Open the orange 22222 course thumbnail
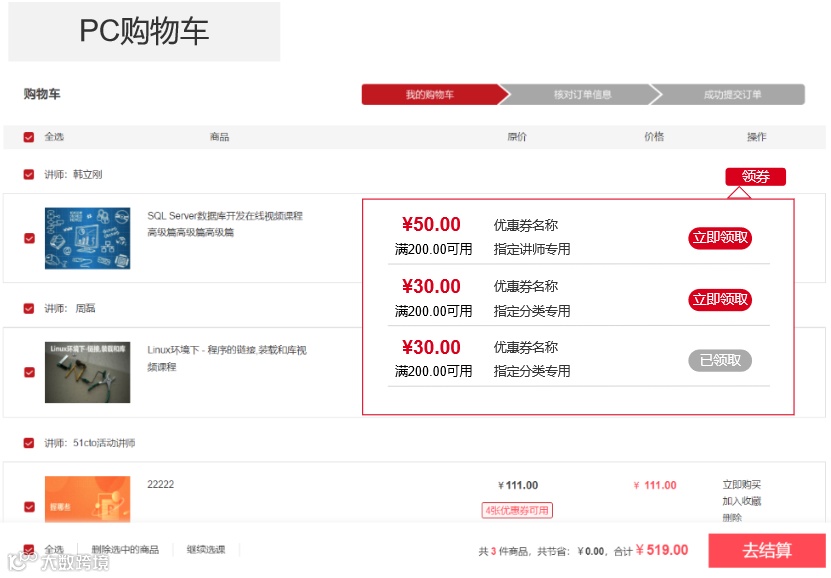The image size is (831, 578). point(87,499)
